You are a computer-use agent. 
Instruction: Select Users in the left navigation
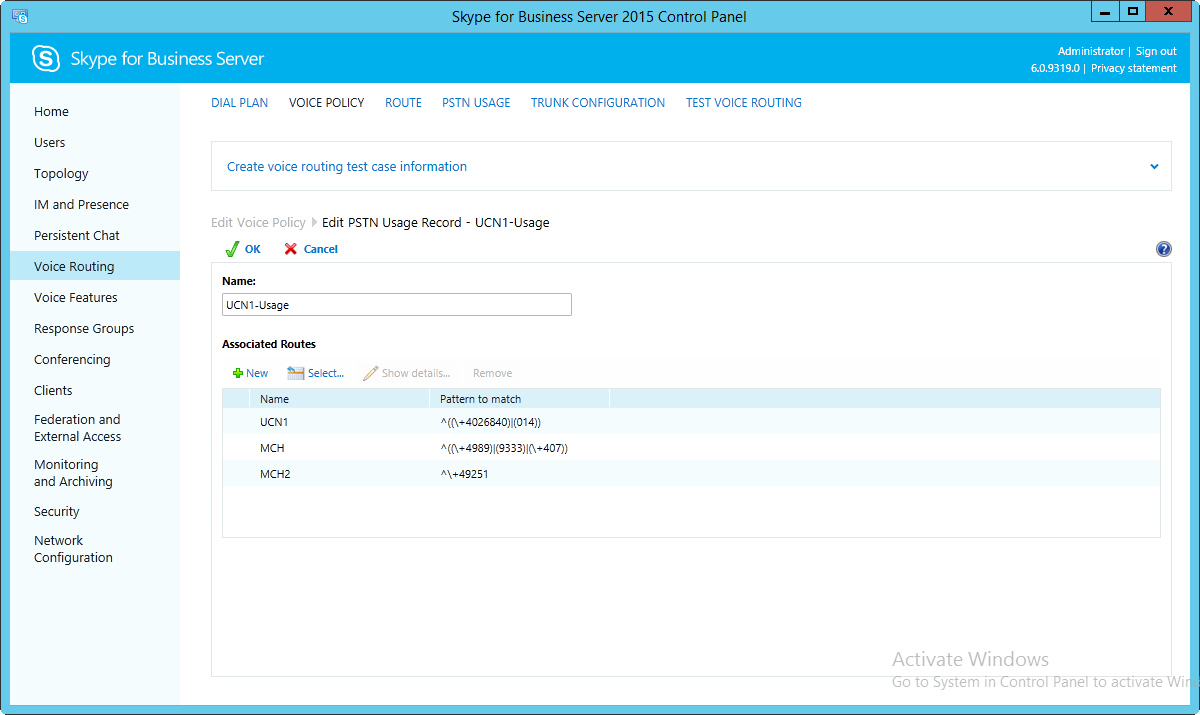point(49,143)
